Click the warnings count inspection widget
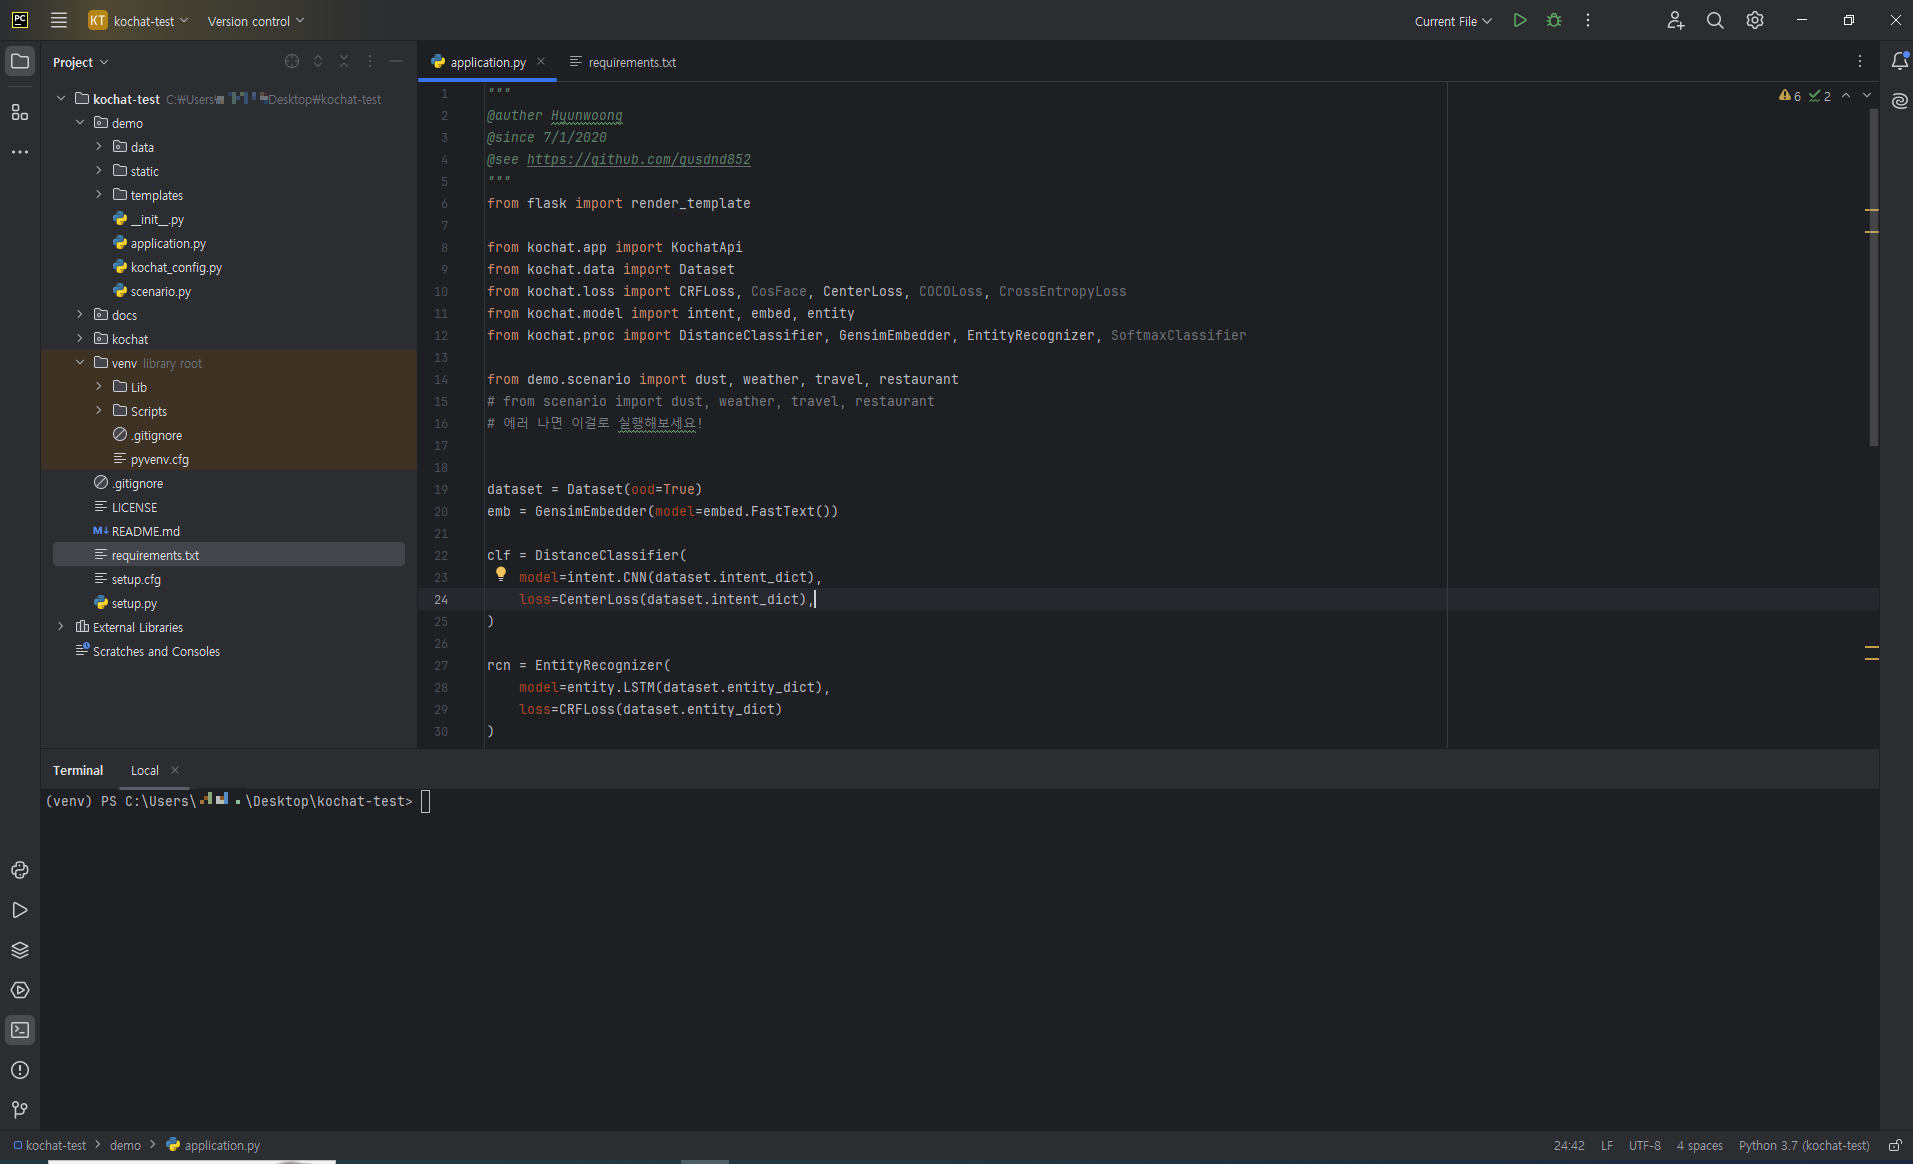Image resolution: width=1913 pixels, height=1164 pixels. coord(1790,96)
